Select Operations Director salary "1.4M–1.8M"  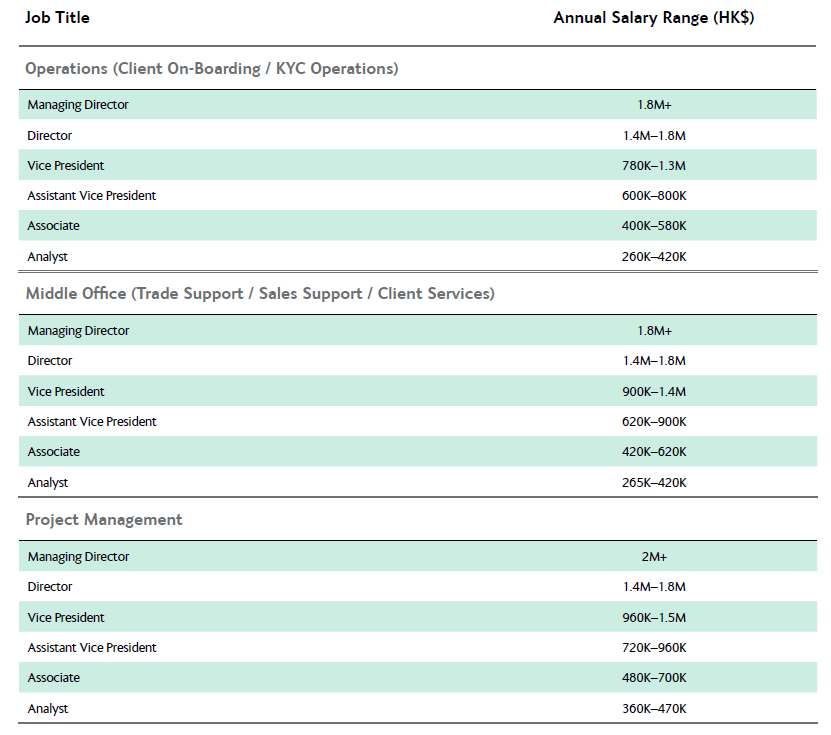point(654,136)
